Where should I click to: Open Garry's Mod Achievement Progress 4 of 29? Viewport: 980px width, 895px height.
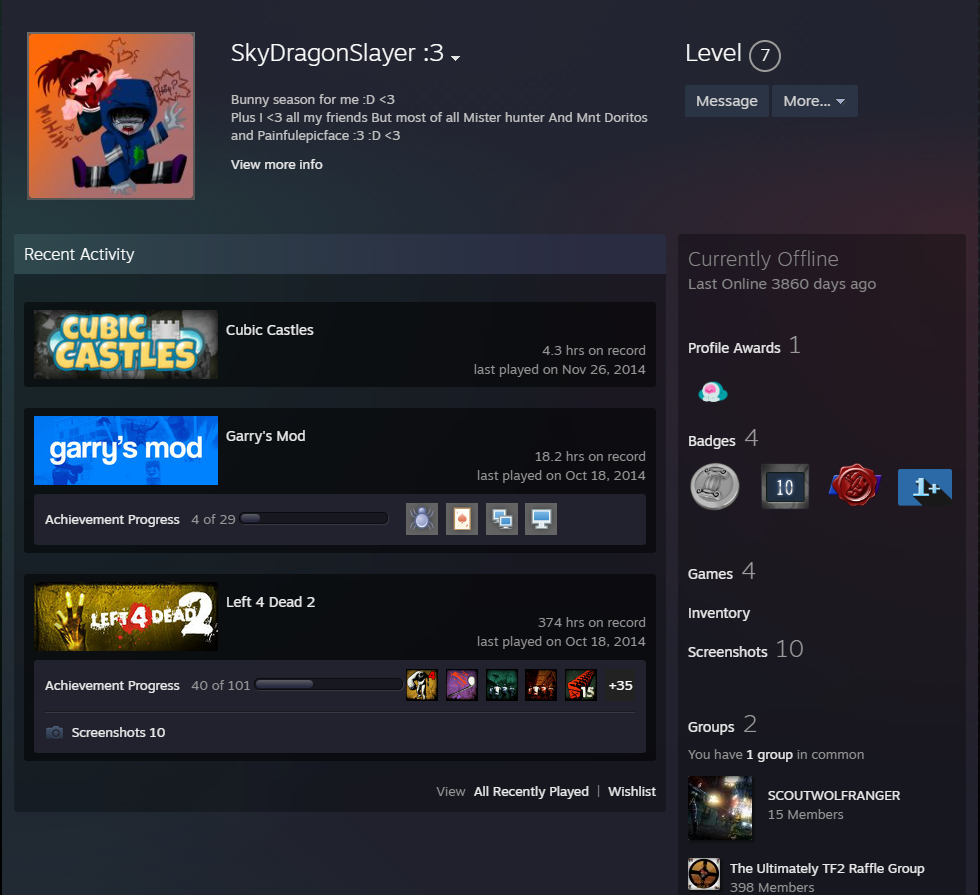140,519
